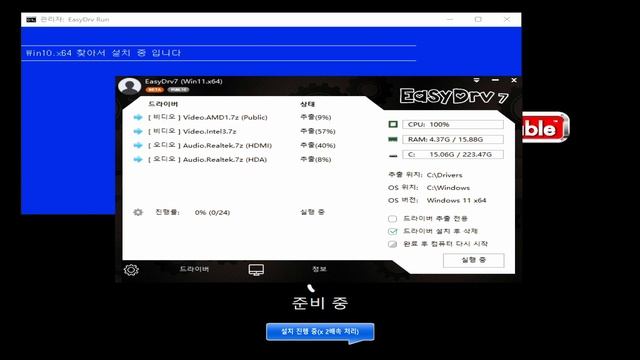The height and width of the screenshot is (360, 640).
Task: Close the EasyDrv7 window
Action: coord(514,80)
